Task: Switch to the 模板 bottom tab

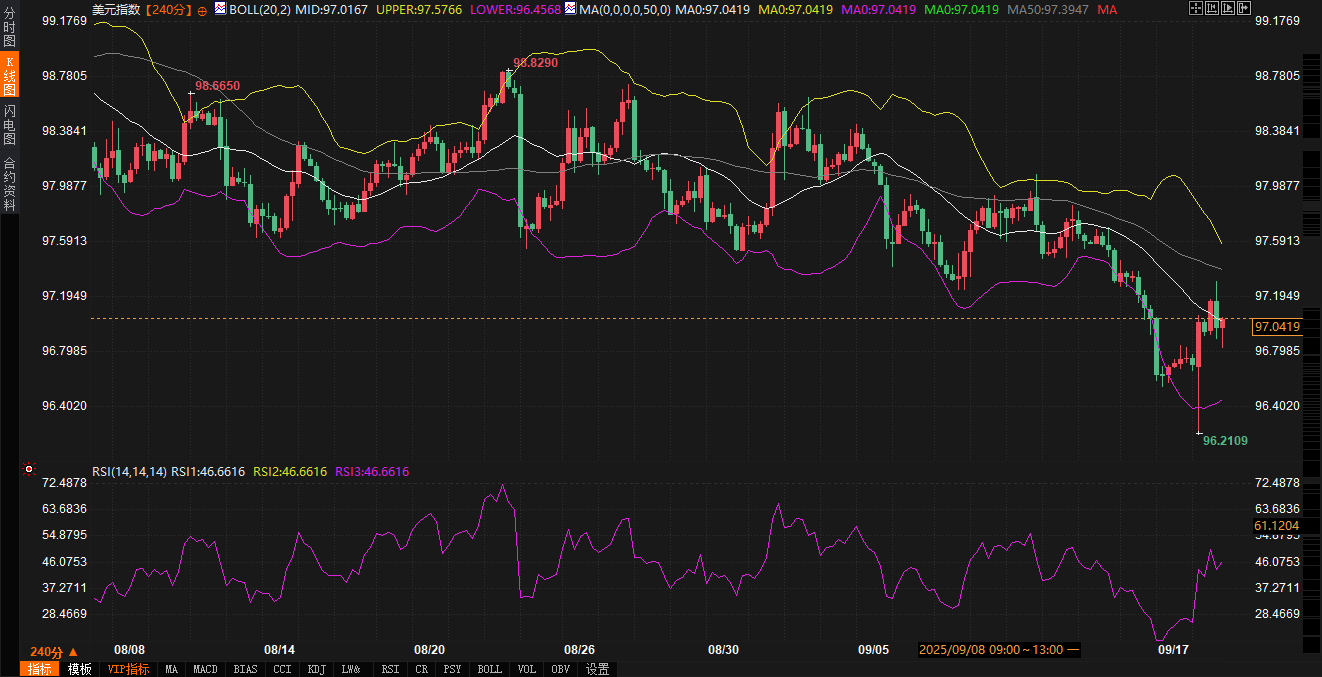Action: click(x=79, y=669)
